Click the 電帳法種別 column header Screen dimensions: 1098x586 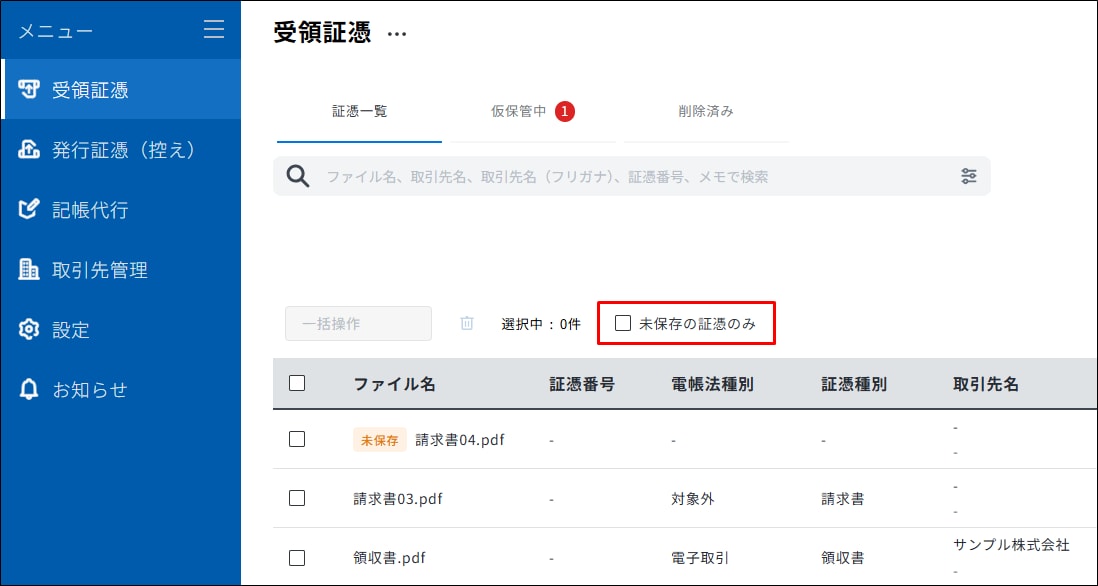(x=712, y=384)
